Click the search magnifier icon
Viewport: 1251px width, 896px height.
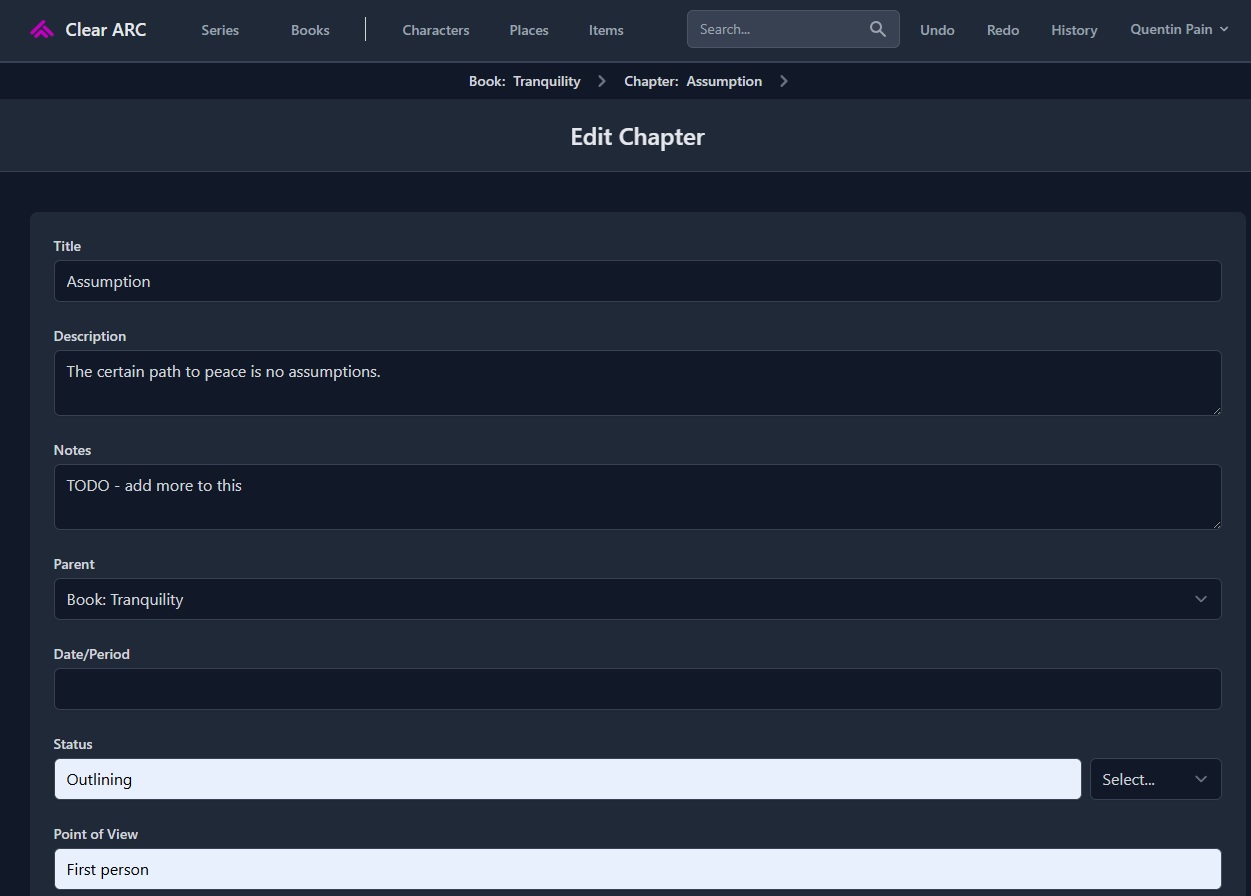coord(878,30)
